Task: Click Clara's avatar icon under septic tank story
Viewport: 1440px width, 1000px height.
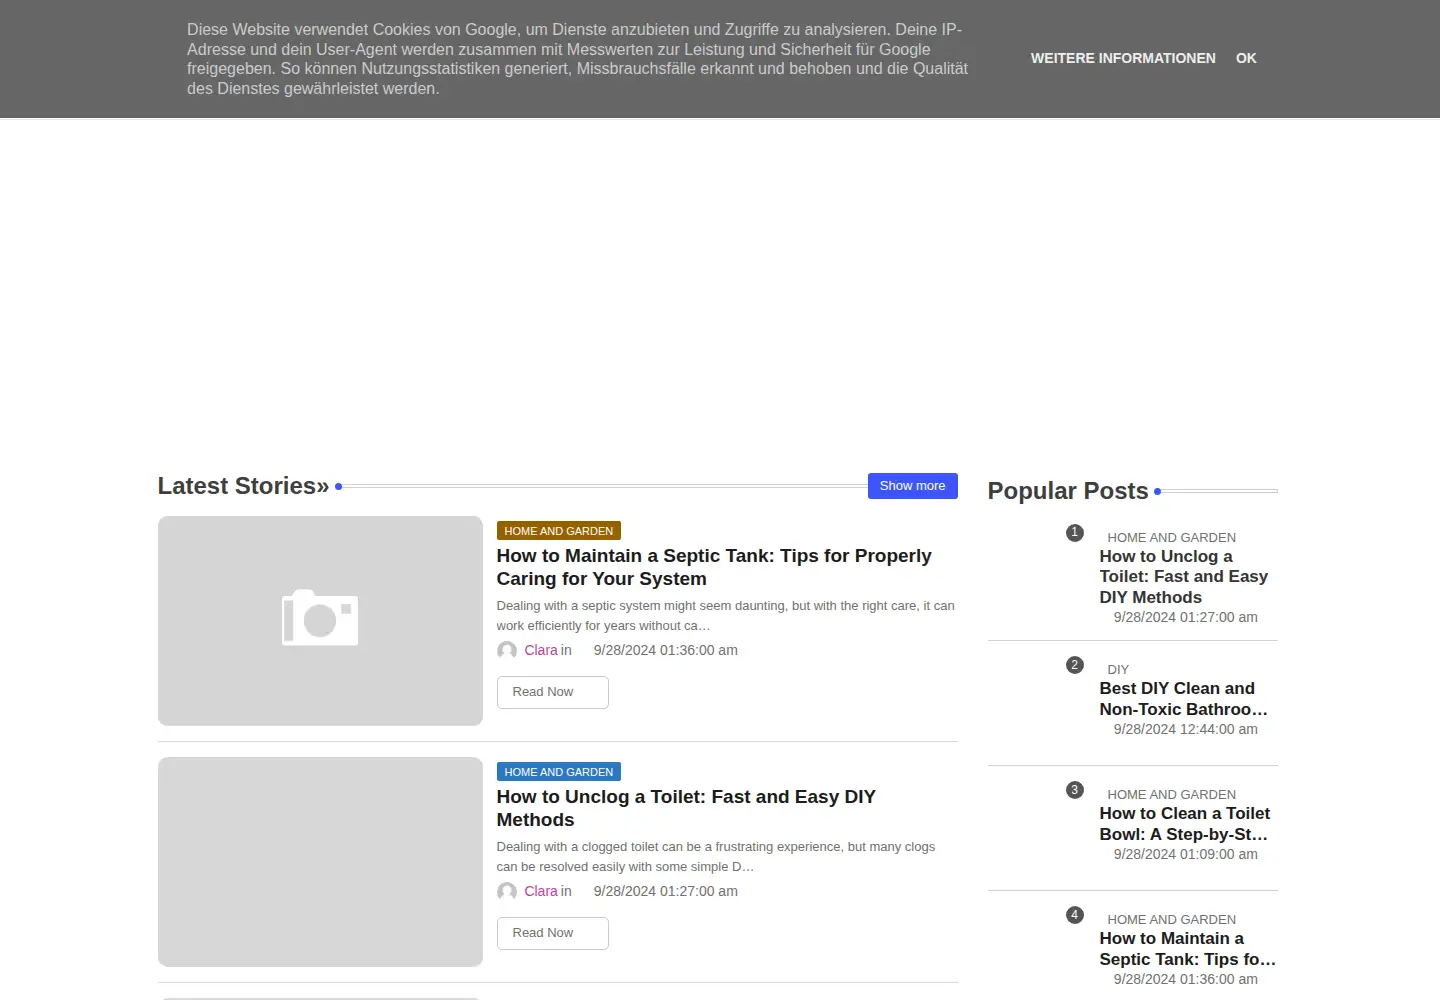Action: point(507,651)
